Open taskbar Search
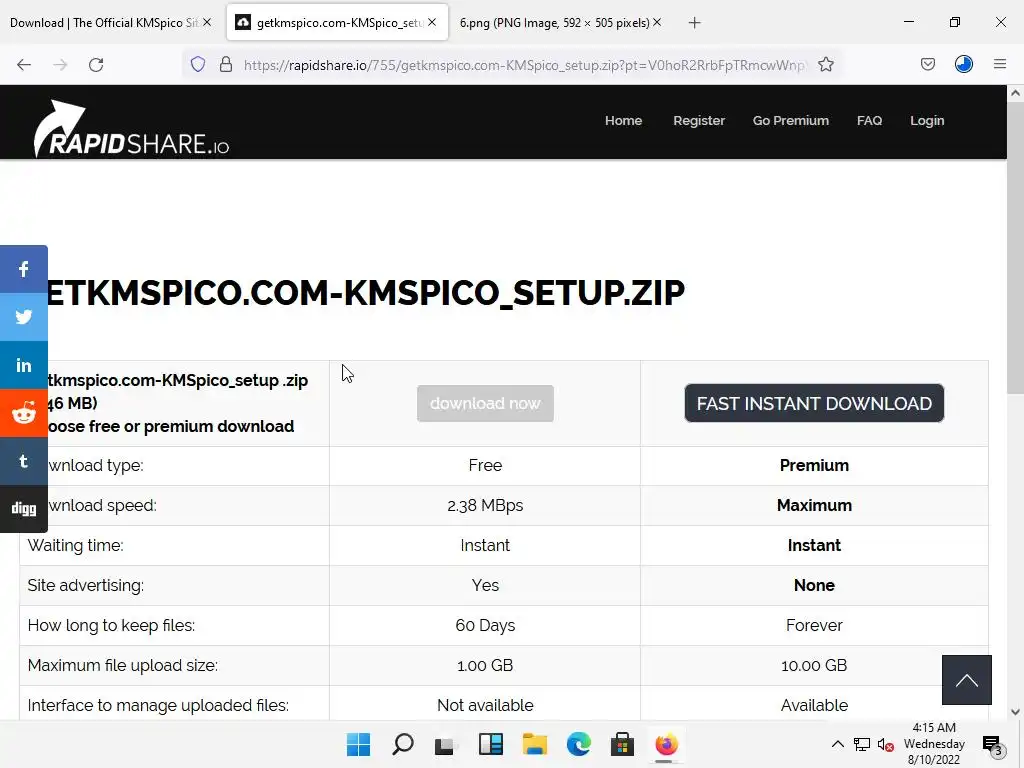1024x768 pixels. pos(402,744)
